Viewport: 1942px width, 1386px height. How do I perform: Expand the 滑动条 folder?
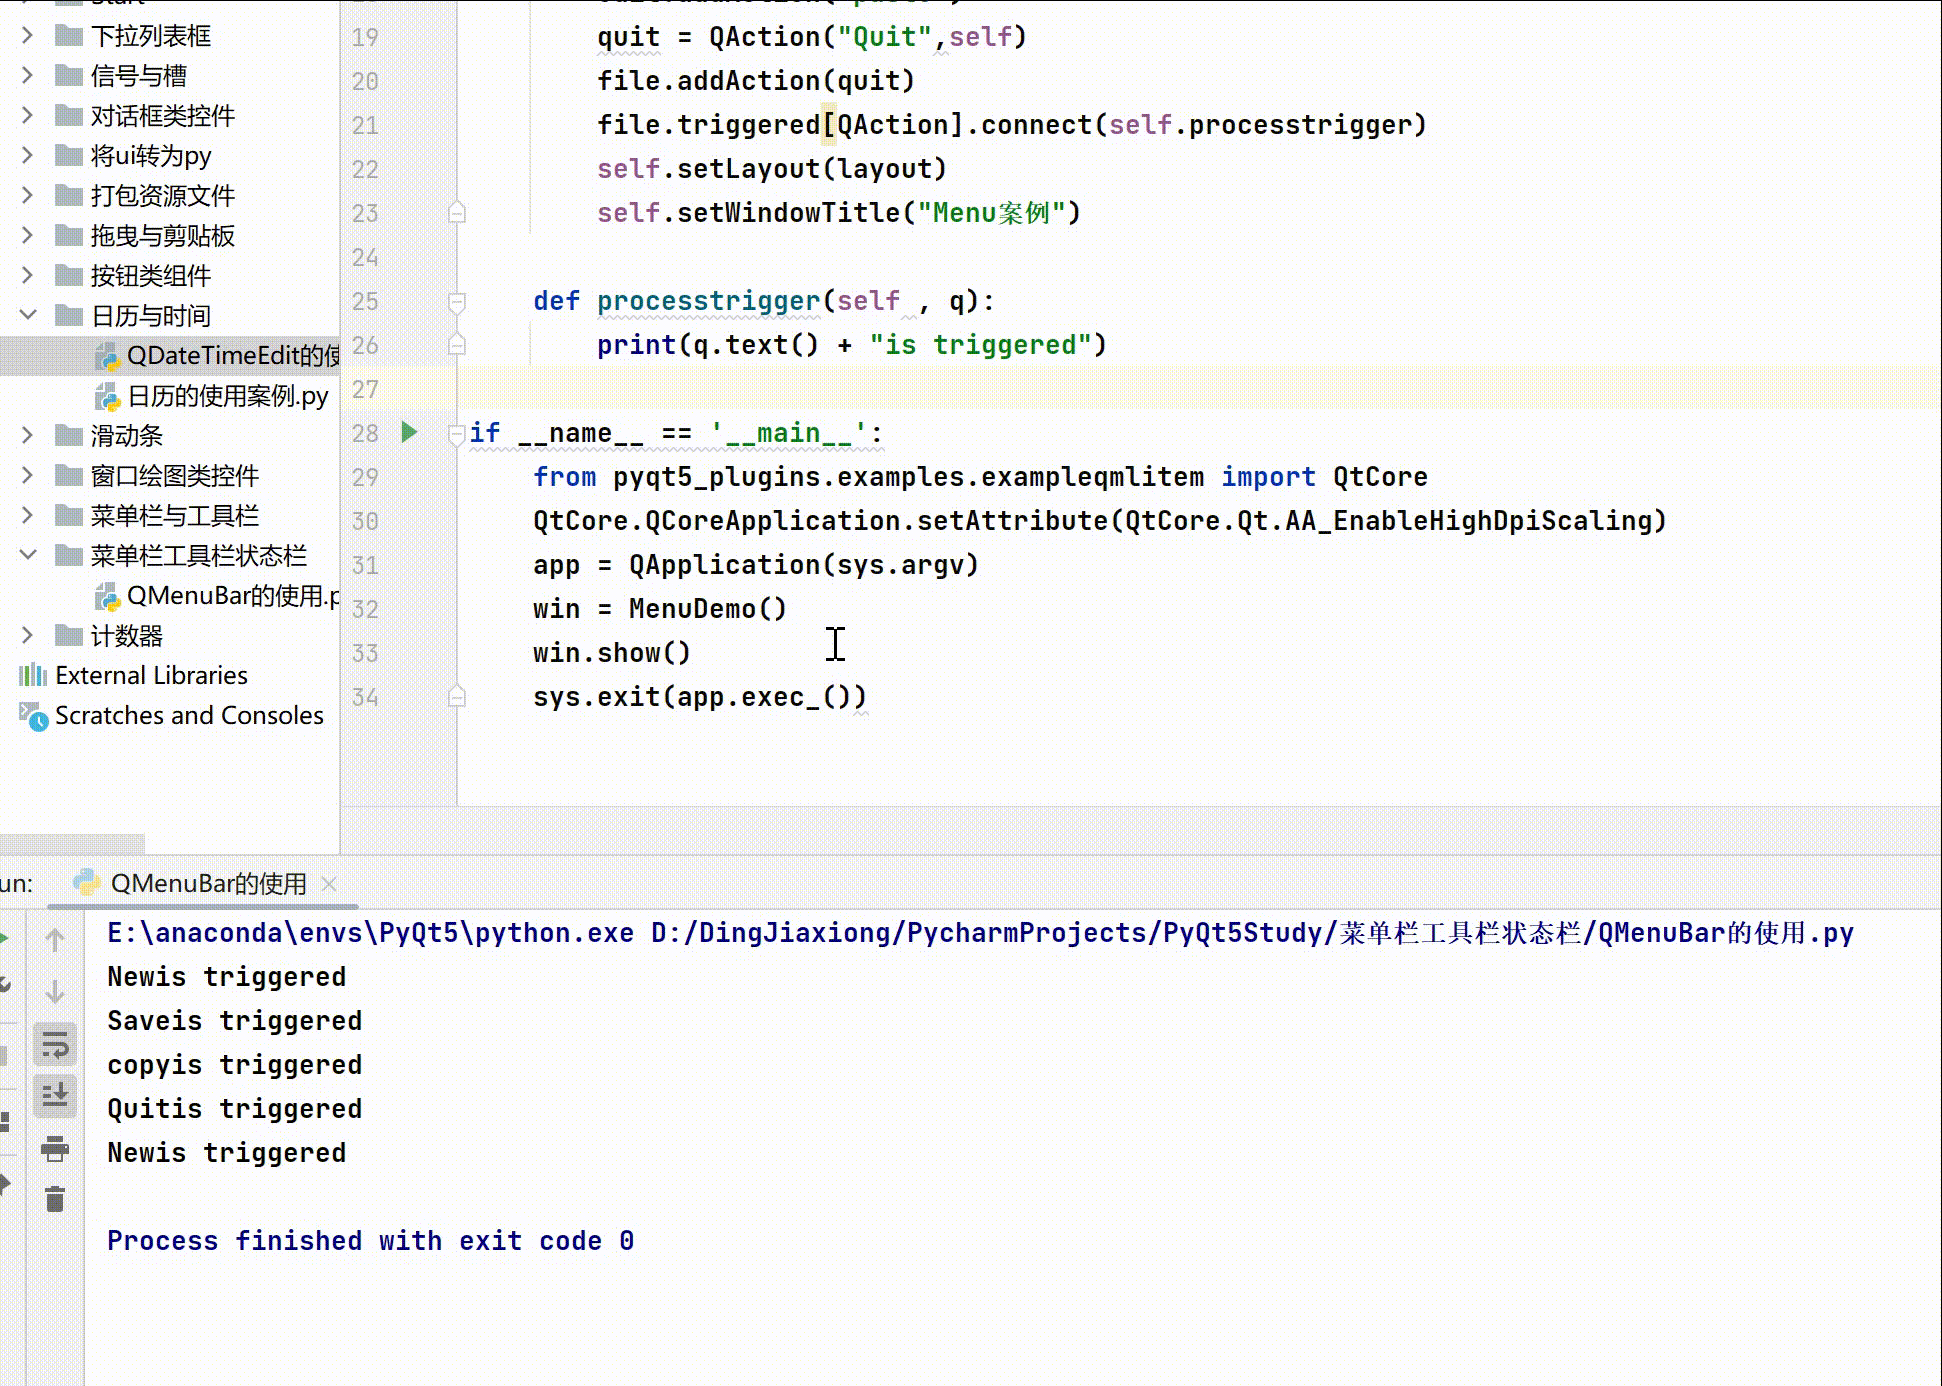coord(28,435)
